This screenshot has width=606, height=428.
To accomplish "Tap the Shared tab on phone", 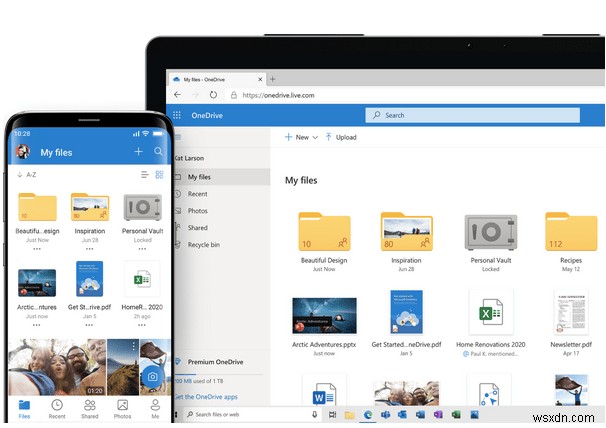I will click(90, 410).
